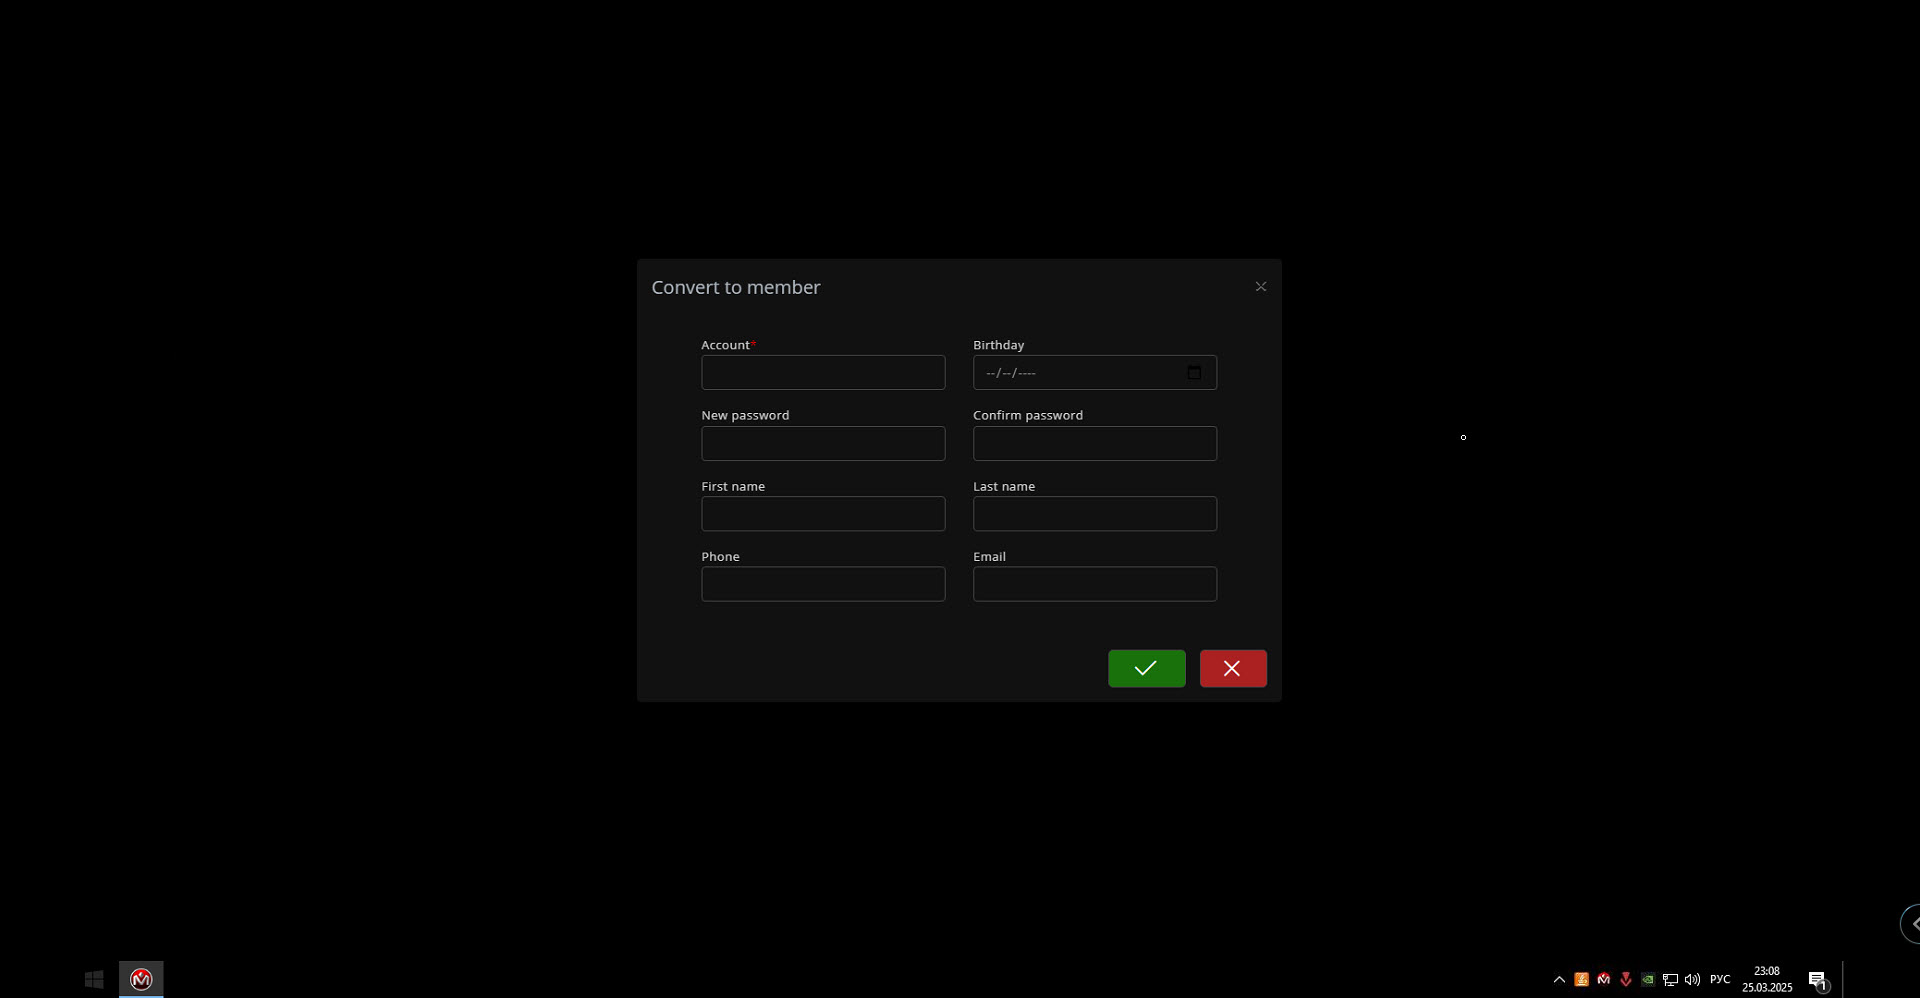Click into the Last name field
This screenshot has width=1920, height=998.
click(1095, 514)
